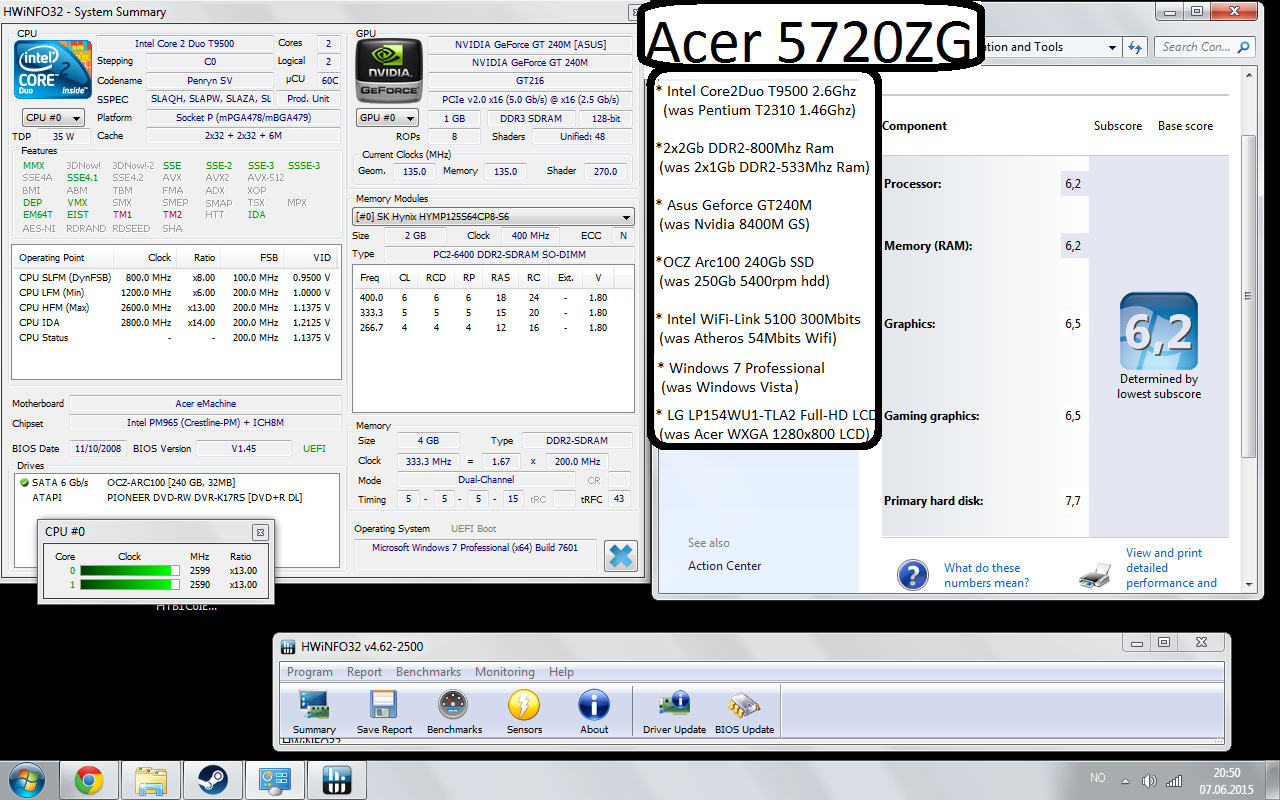Click 'View and print detailed performance' link

pos(1171,568)
